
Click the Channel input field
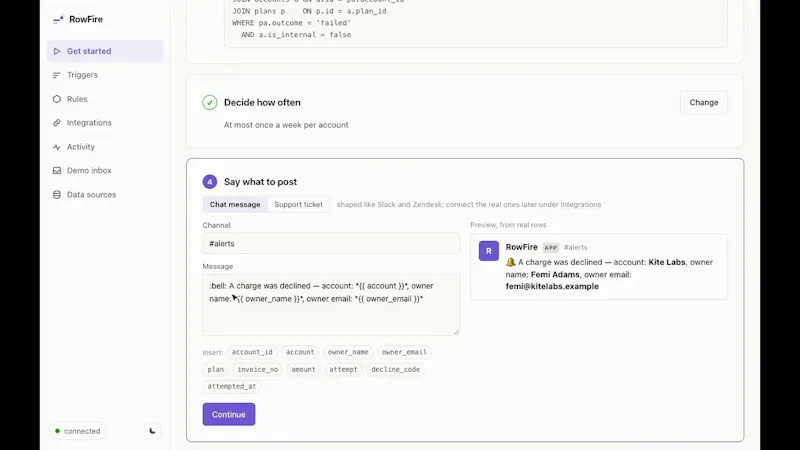331,243
